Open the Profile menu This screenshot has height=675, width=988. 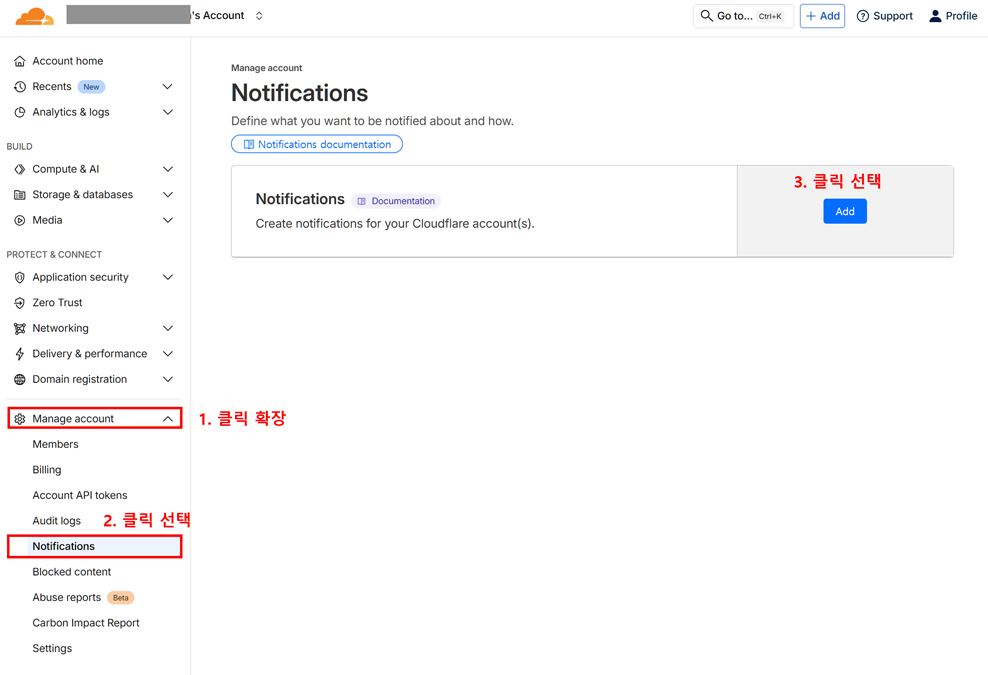coord(953,16)
